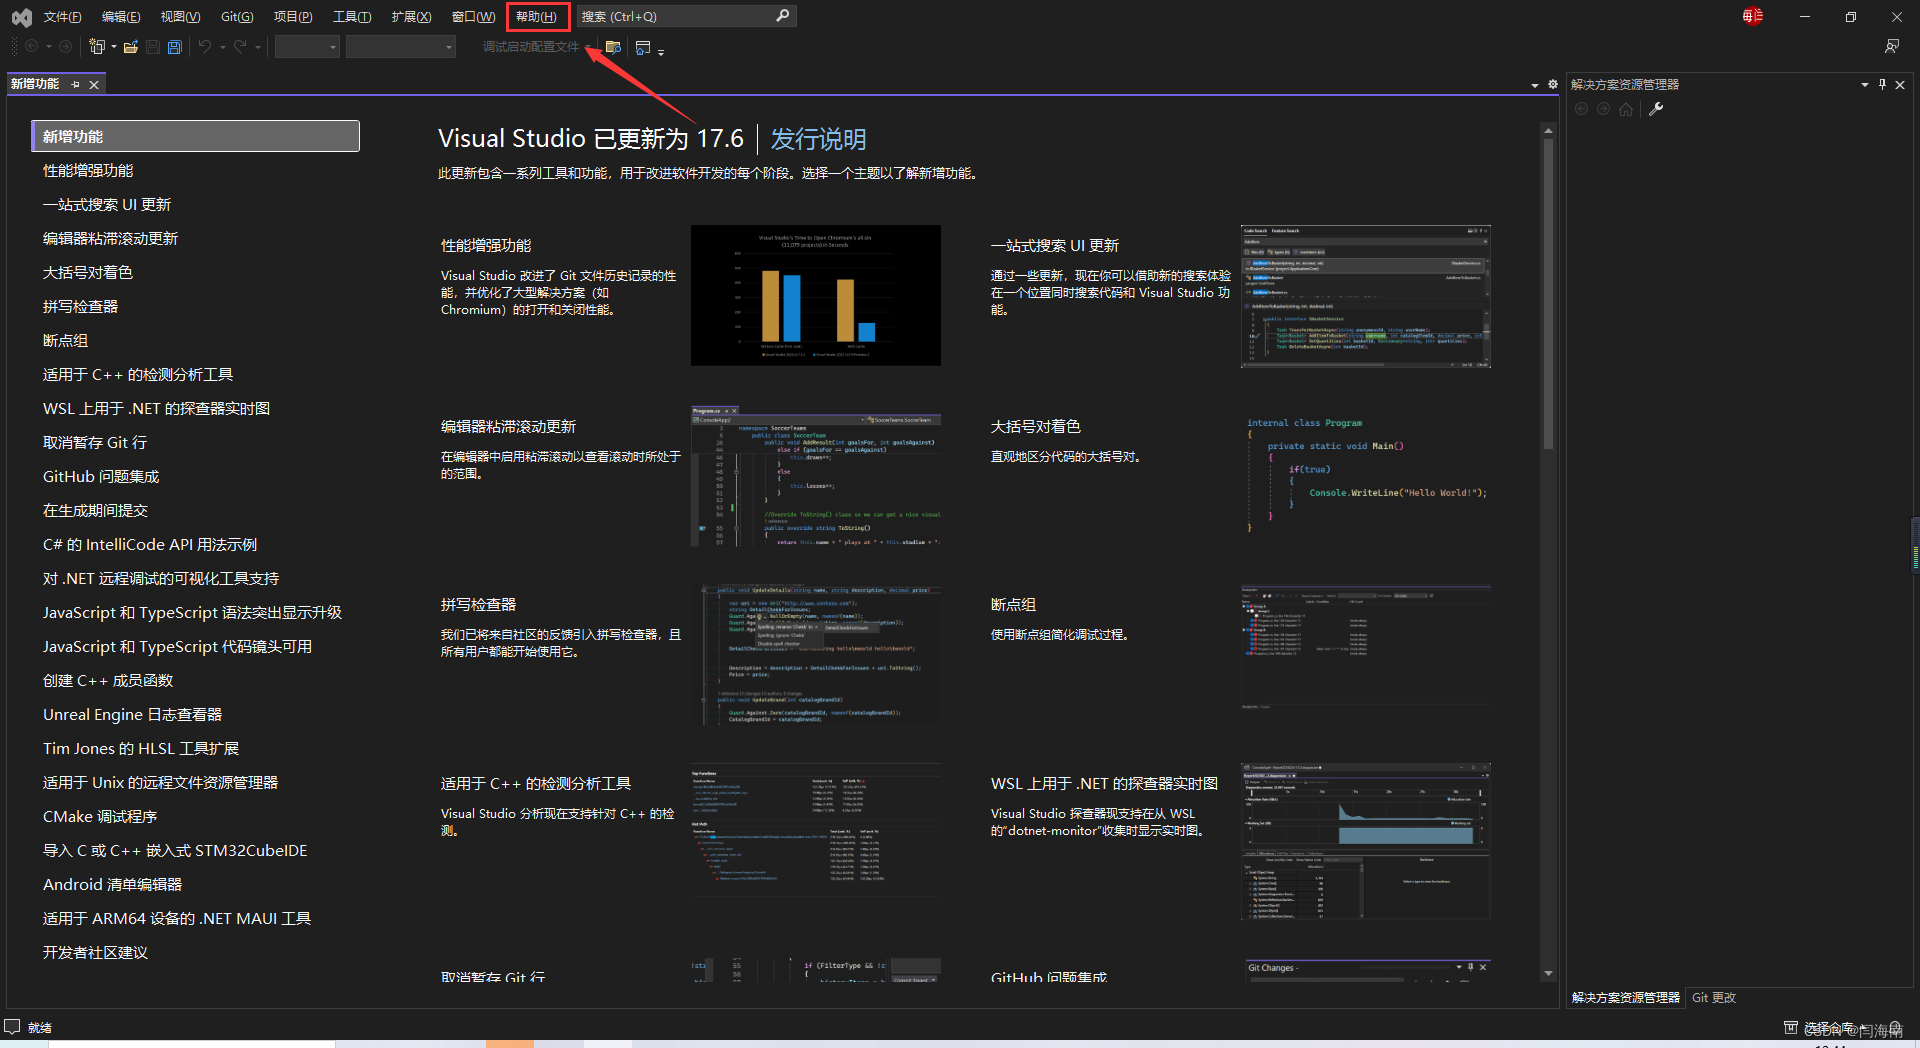Select 拼写检查器 in the topic list
Screen dimensions: 1920x1048
tap(80, 307)
